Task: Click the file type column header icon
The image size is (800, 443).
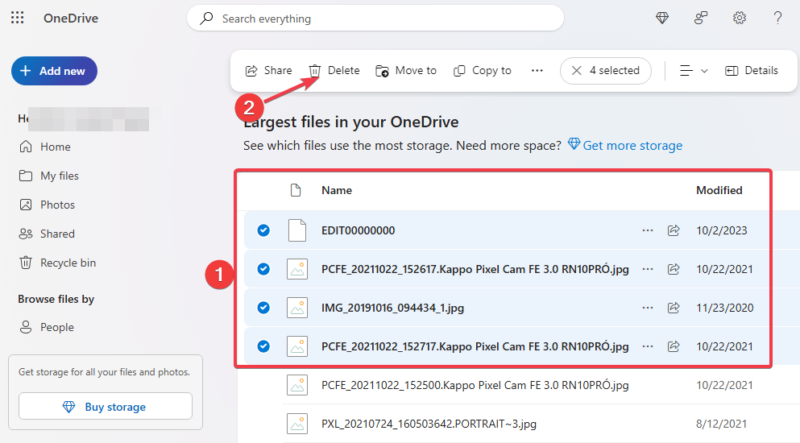Action: coord(295,190)
